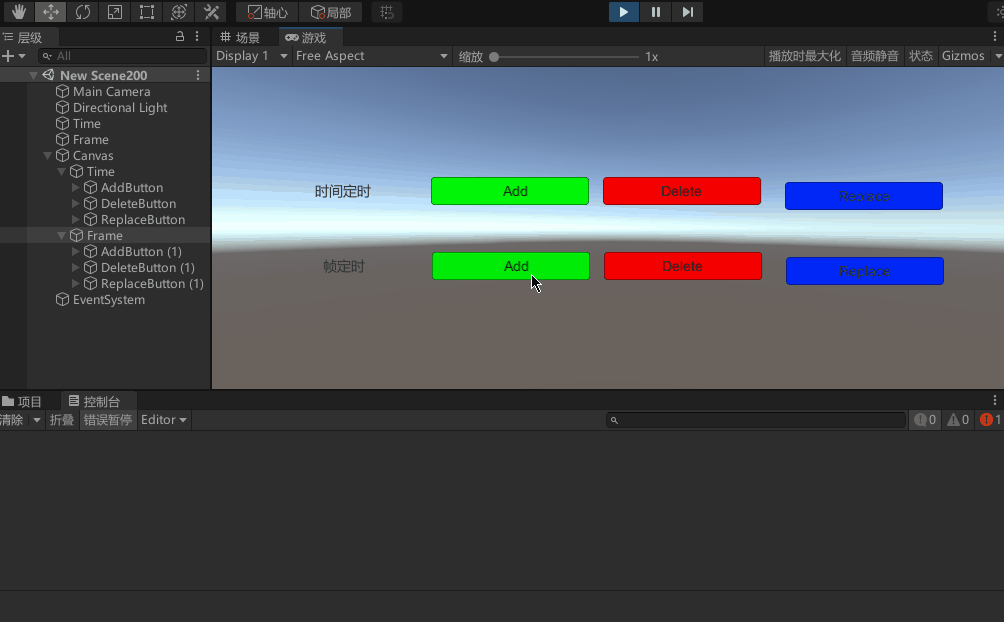
Task: Click the blue Replace button for 帧定时
Action: tap(865, 271)
